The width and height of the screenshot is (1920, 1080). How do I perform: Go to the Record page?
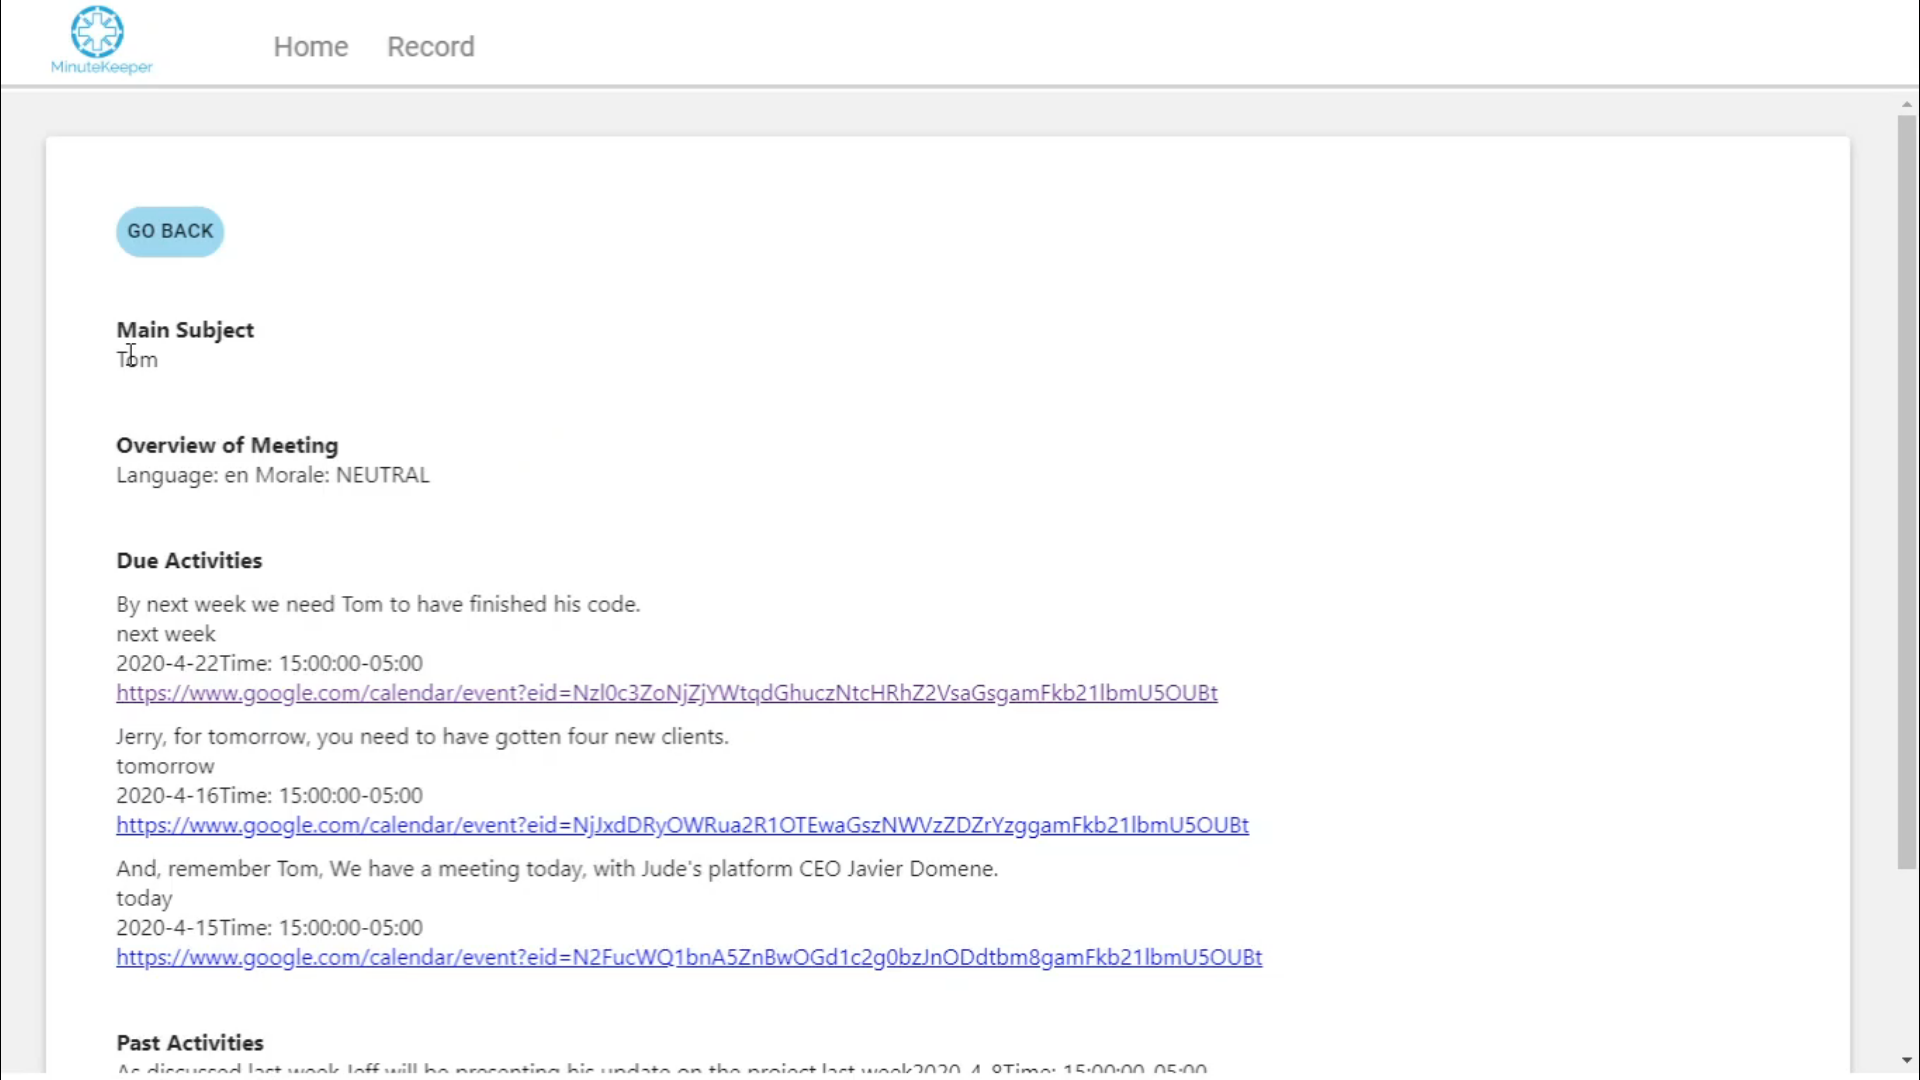point(430,47)
